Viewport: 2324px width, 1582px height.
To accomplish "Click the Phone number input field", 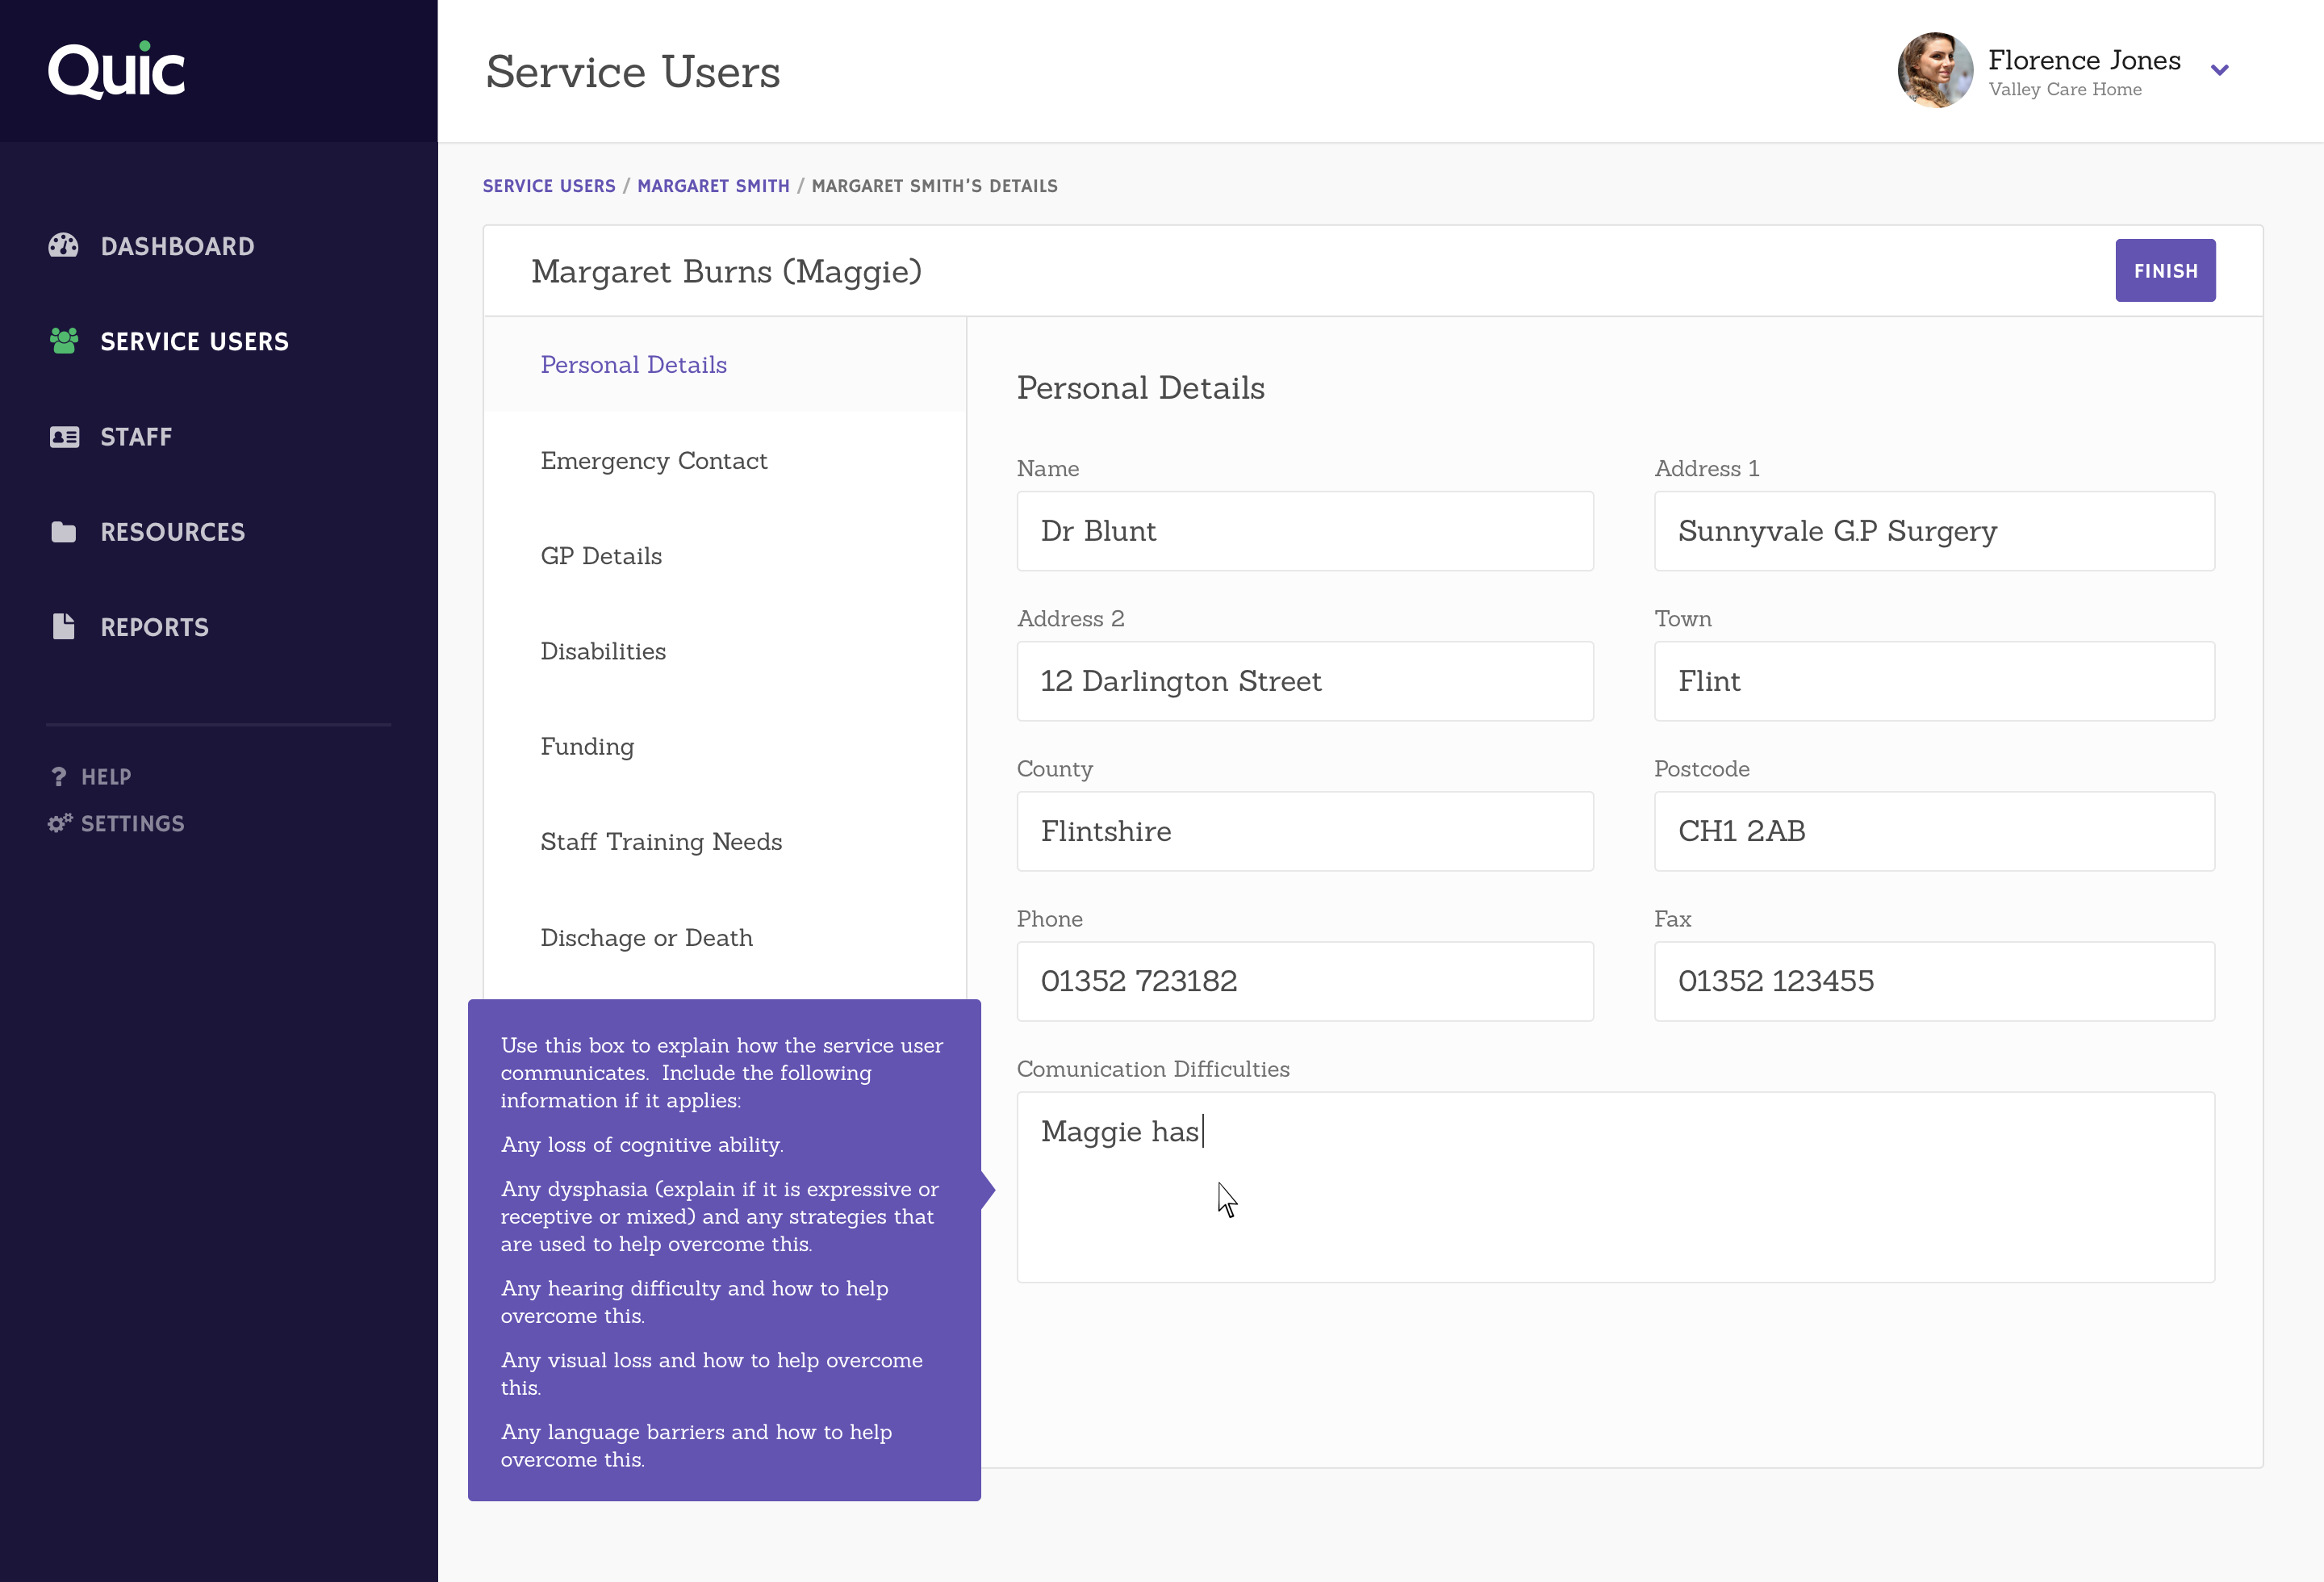I will (1305, 981).
